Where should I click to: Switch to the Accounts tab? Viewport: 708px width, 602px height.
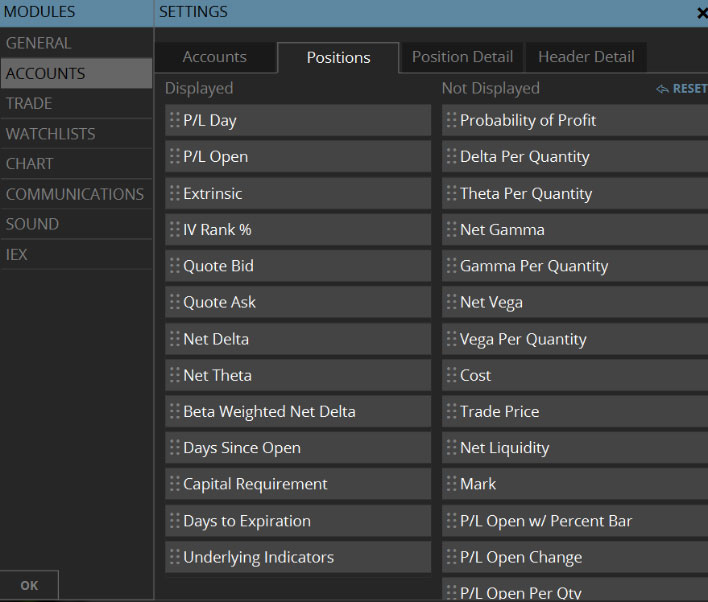click(x=214, y=57)
